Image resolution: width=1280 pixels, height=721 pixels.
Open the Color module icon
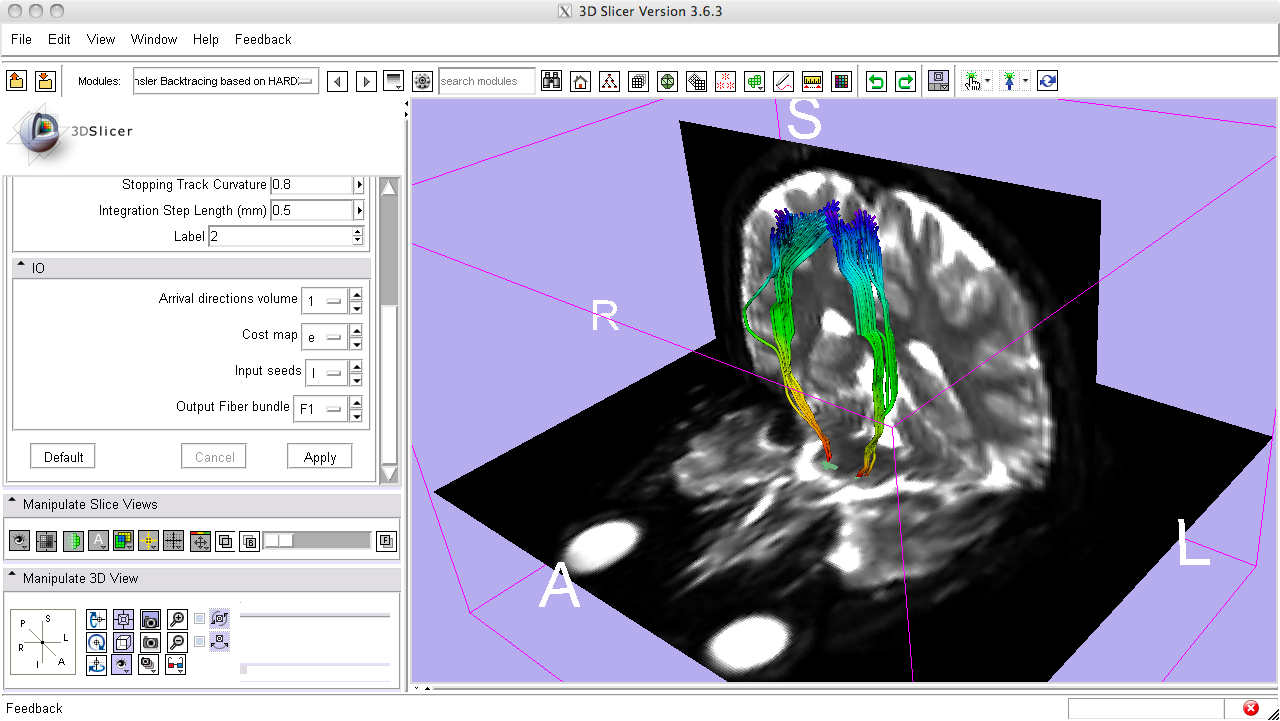point(841,81)
